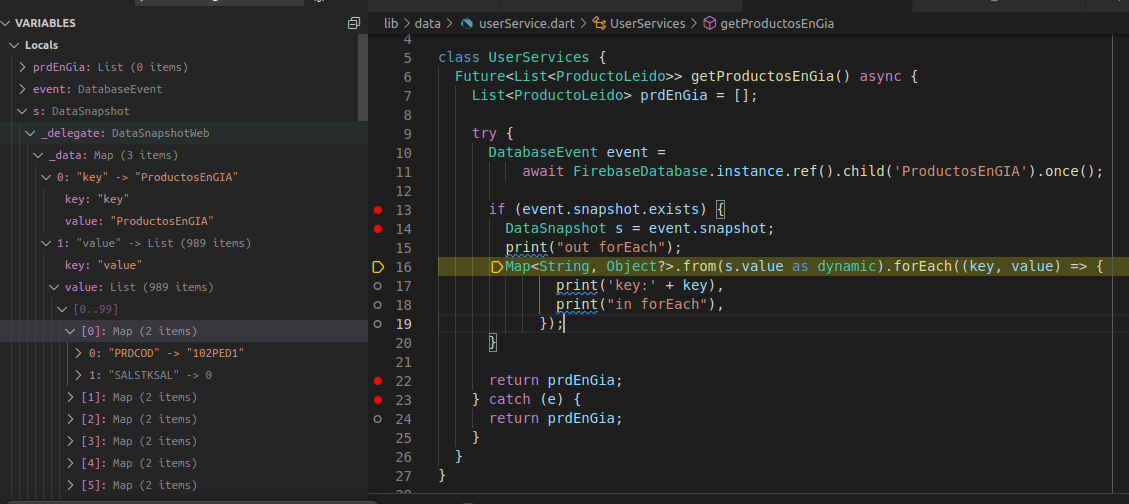The width and height of the screenshot is (1129, 504).
Task: Disable the breakpoint on line 22
Action: point(378,380)
